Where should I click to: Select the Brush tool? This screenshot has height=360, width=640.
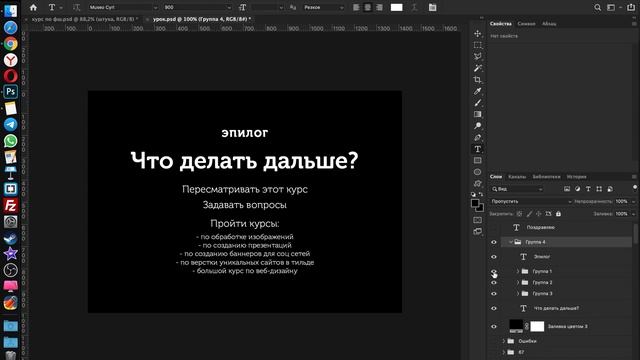[x=478, y=103]
